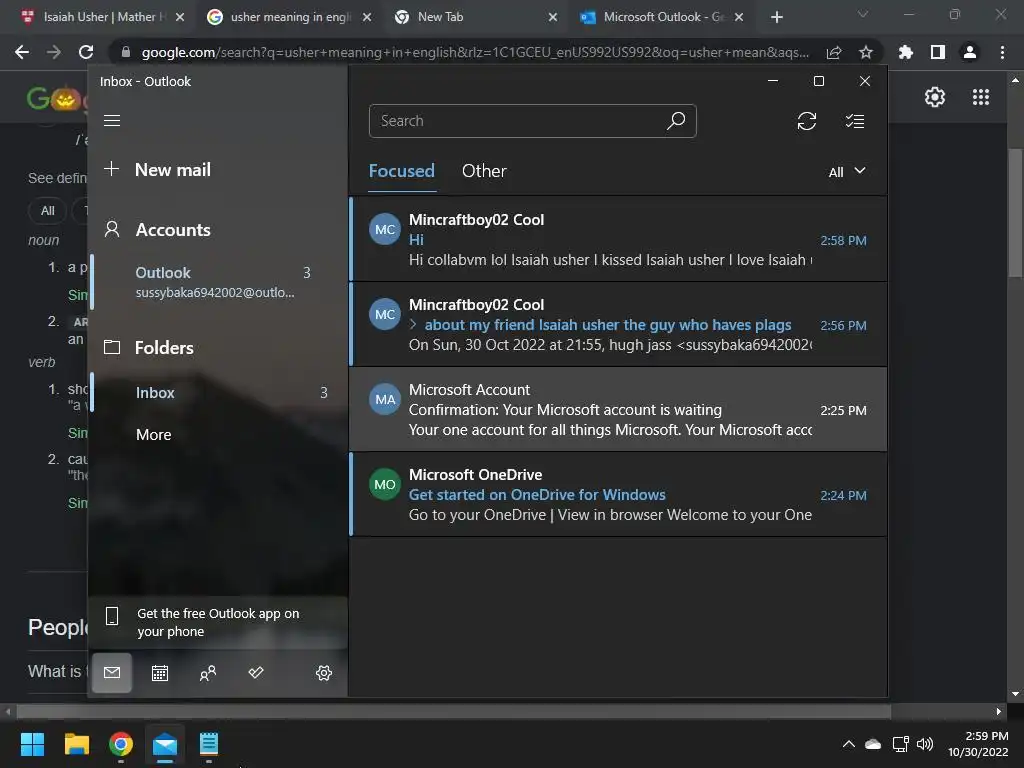Viewport: 1024px width, 768px height.
Task: Click the vertical scrollbar in Chrome
Action: click(x=1015, y=213)
